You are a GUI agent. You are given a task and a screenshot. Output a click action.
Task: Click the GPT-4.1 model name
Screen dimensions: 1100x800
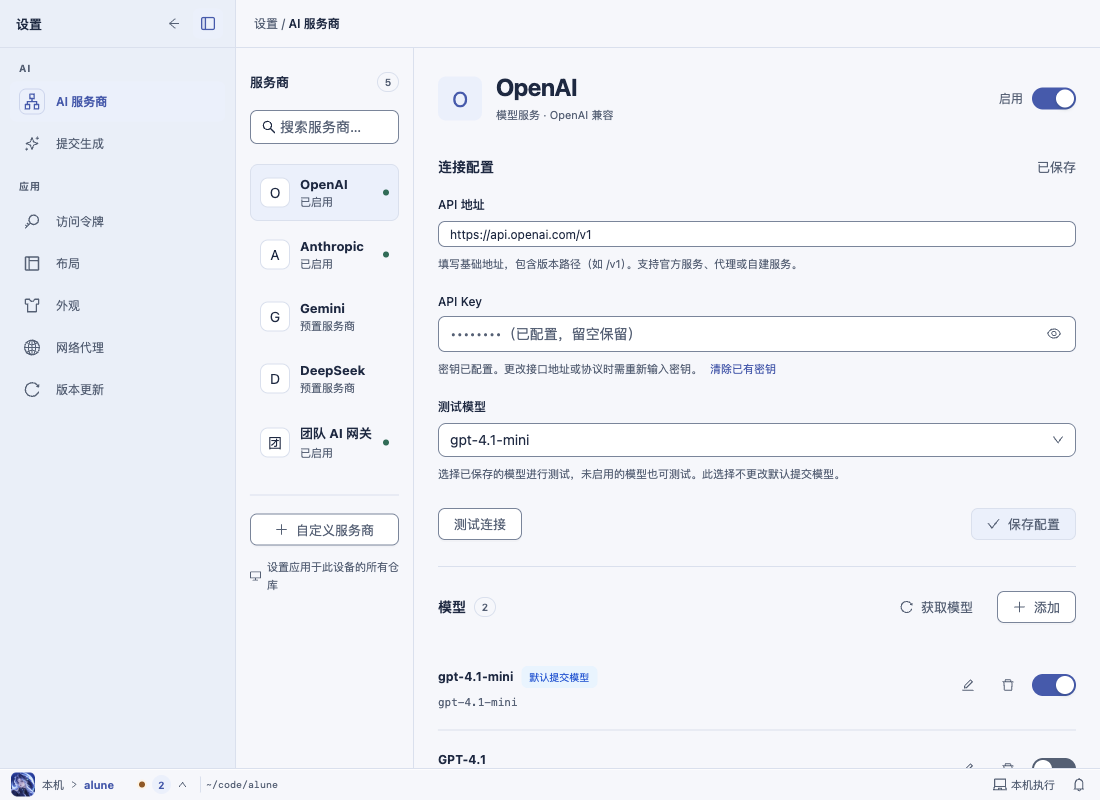(462, 760)
